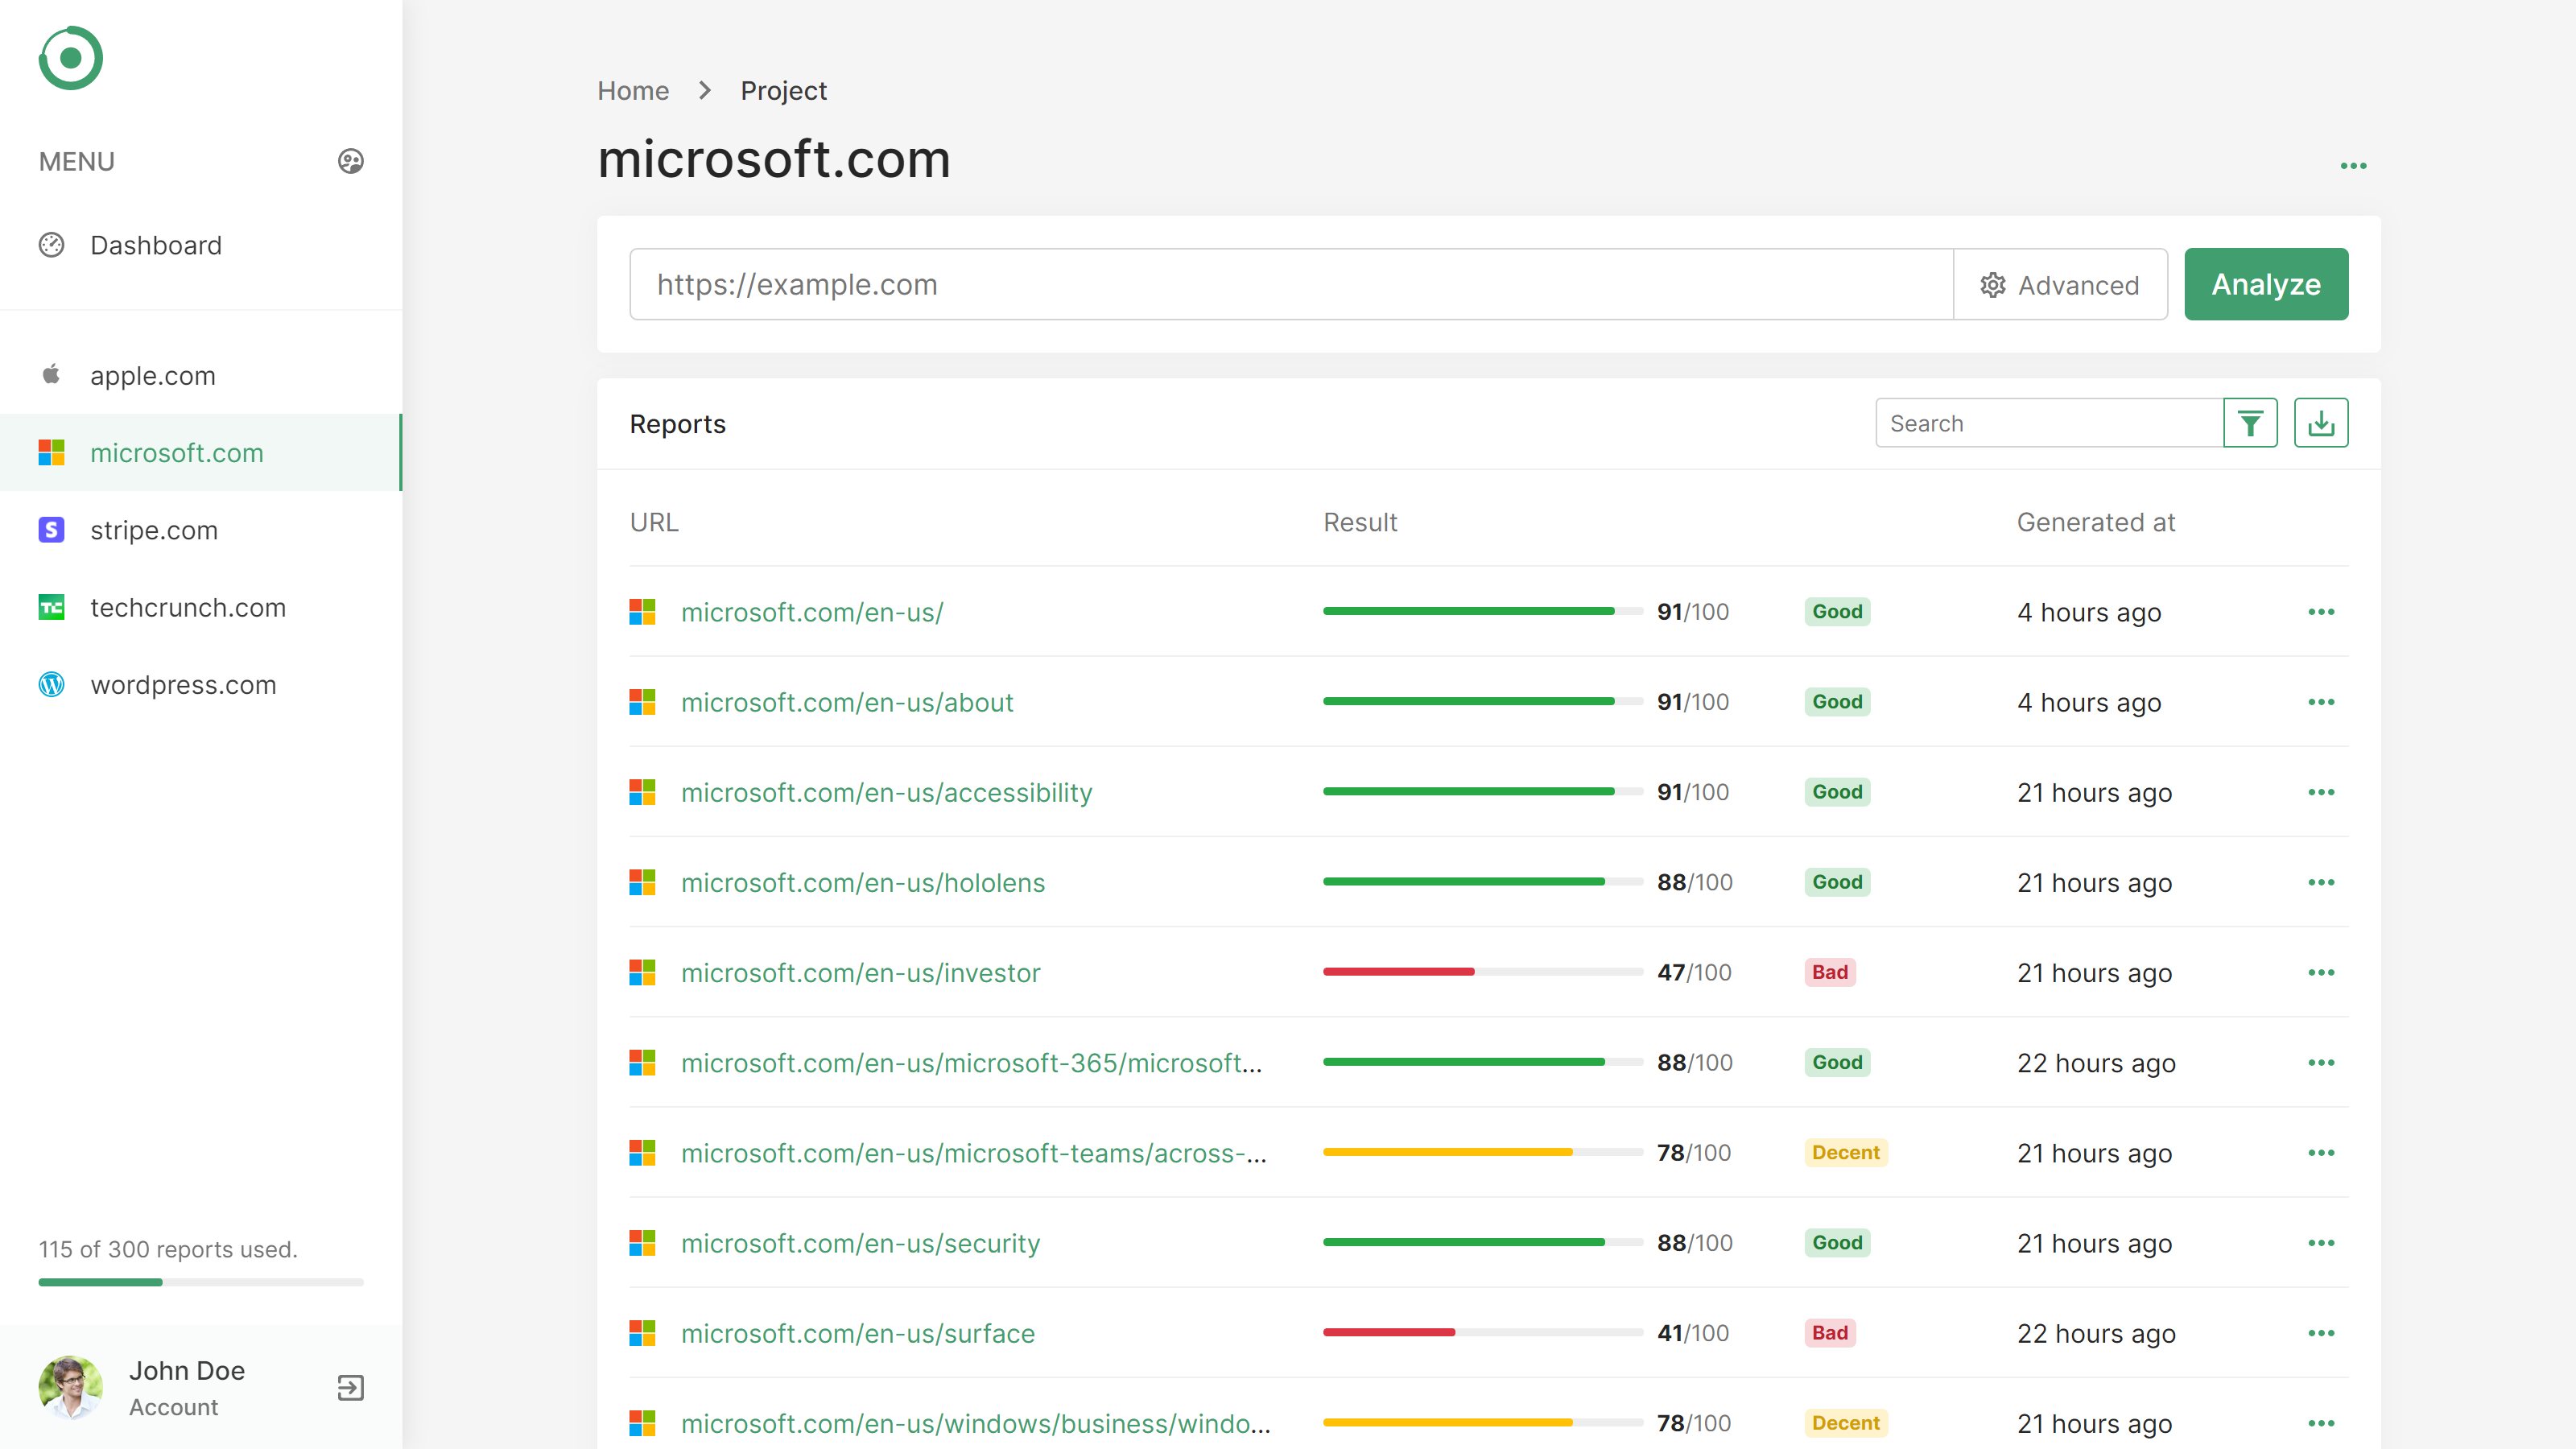The height and width of the screenshot is (1449, 2576).
Task: Open options menu for en-us/hololens row
Action: point(2321,882)
